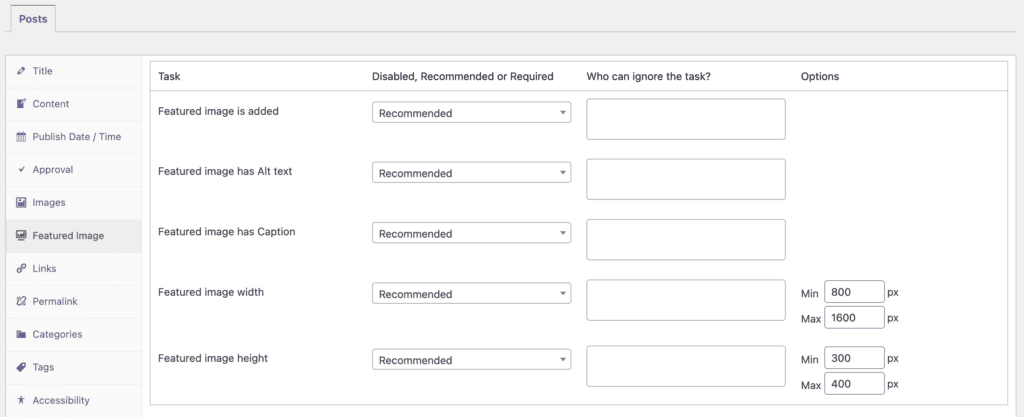1024x417 pixels.
Task: Open the Tags section
Action: click(73, 367)
